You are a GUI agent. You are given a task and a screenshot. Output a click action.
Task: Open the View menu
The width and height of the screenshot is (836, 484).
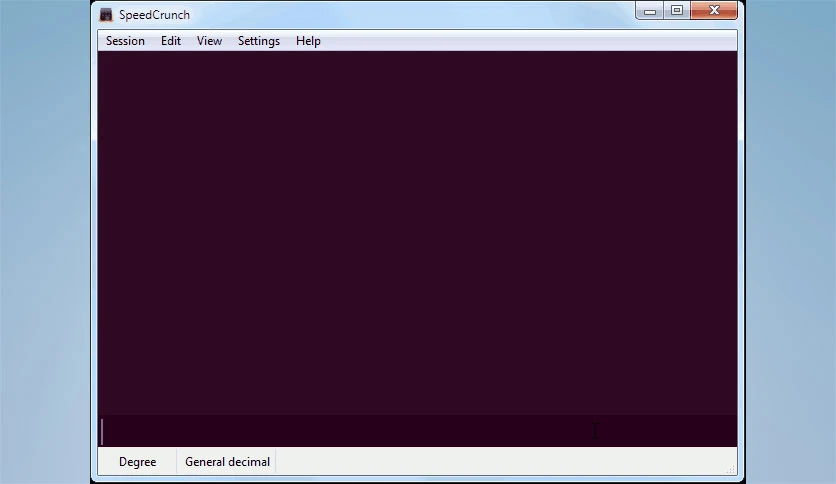point(209,41)
